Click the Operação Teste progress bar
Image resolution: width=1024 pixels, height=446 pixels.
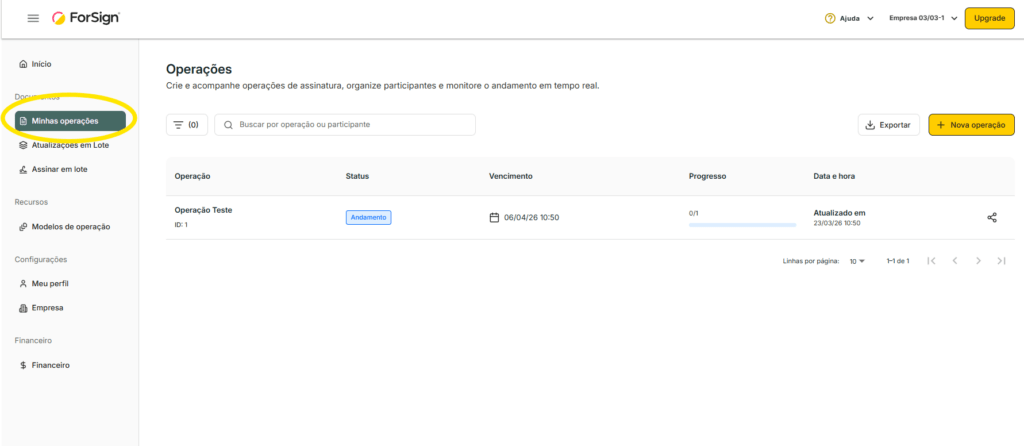pyautogui.click(x=742, y=225)
